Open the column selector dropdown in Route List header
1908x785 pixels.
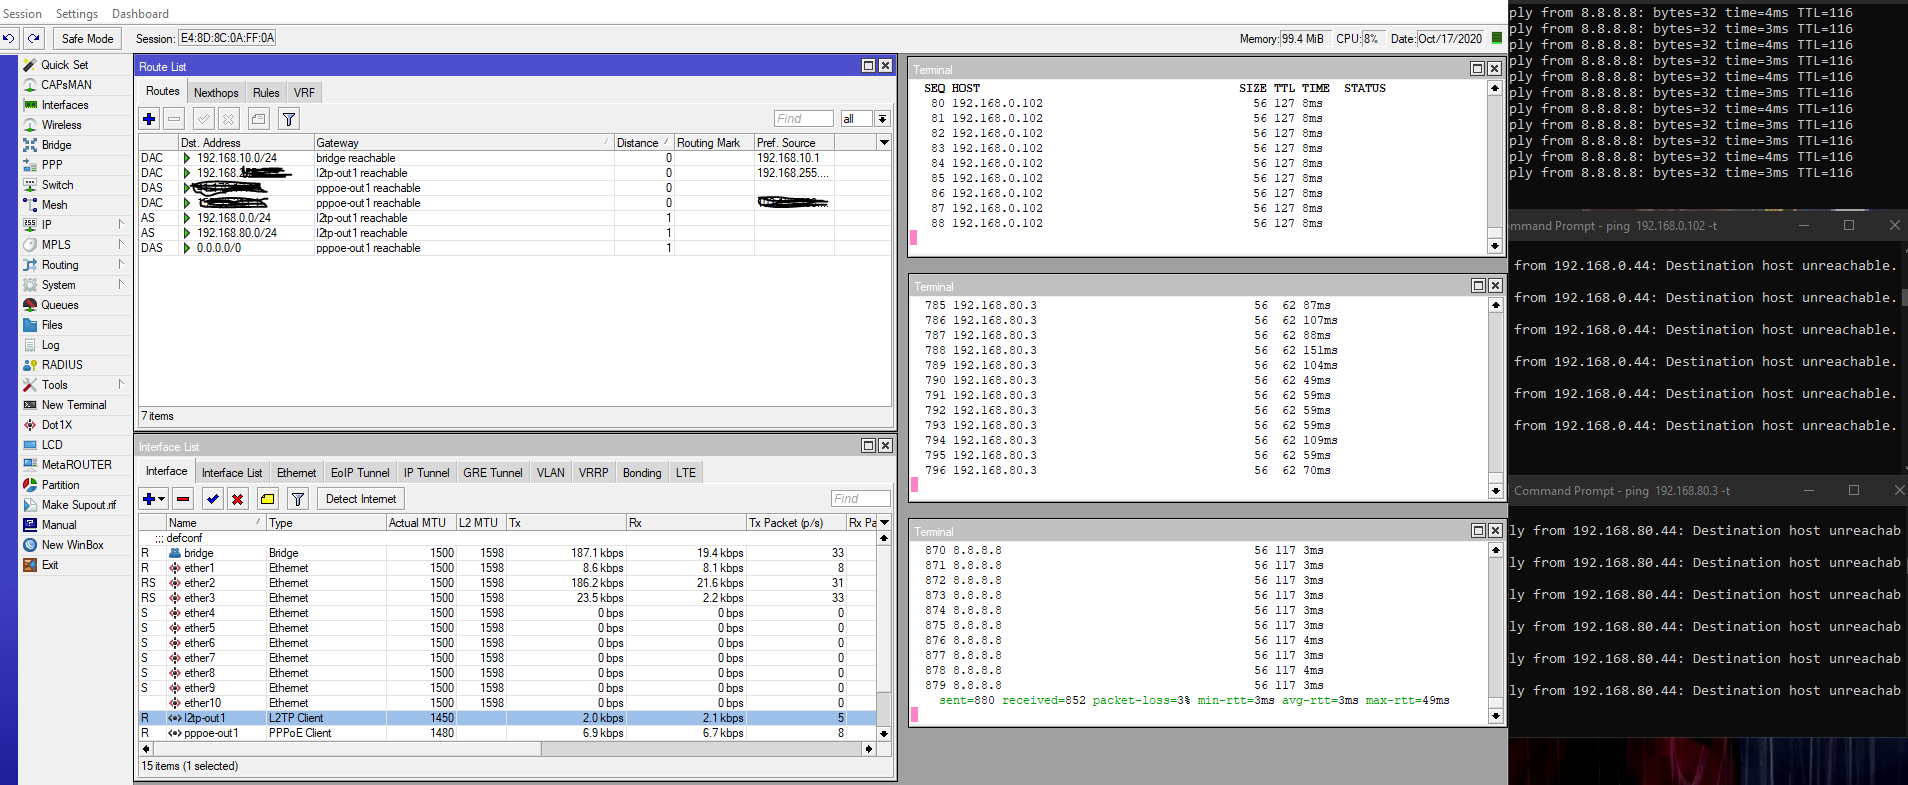pyautogui.click(x=884, y=142)
